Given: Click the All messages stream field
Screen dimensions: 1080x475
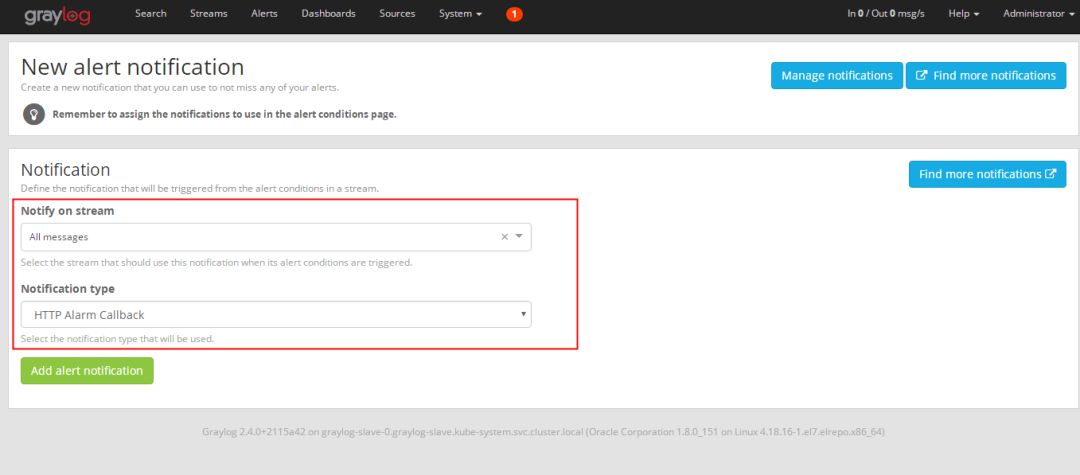Looking at the screenshot, I should [x=276, y=237].
